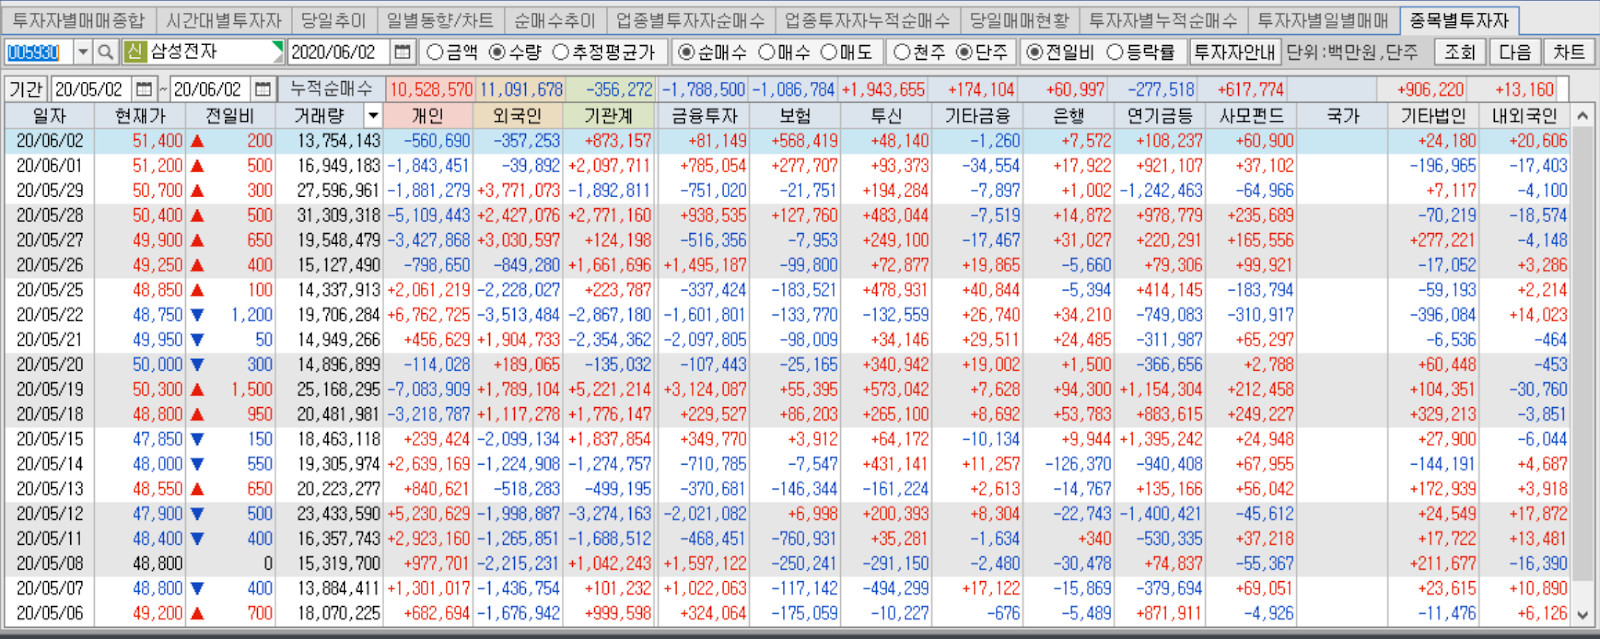This screenshot has height=639, width=1600.
Task: Select the 등락률 radio button
Action: 1115,52
